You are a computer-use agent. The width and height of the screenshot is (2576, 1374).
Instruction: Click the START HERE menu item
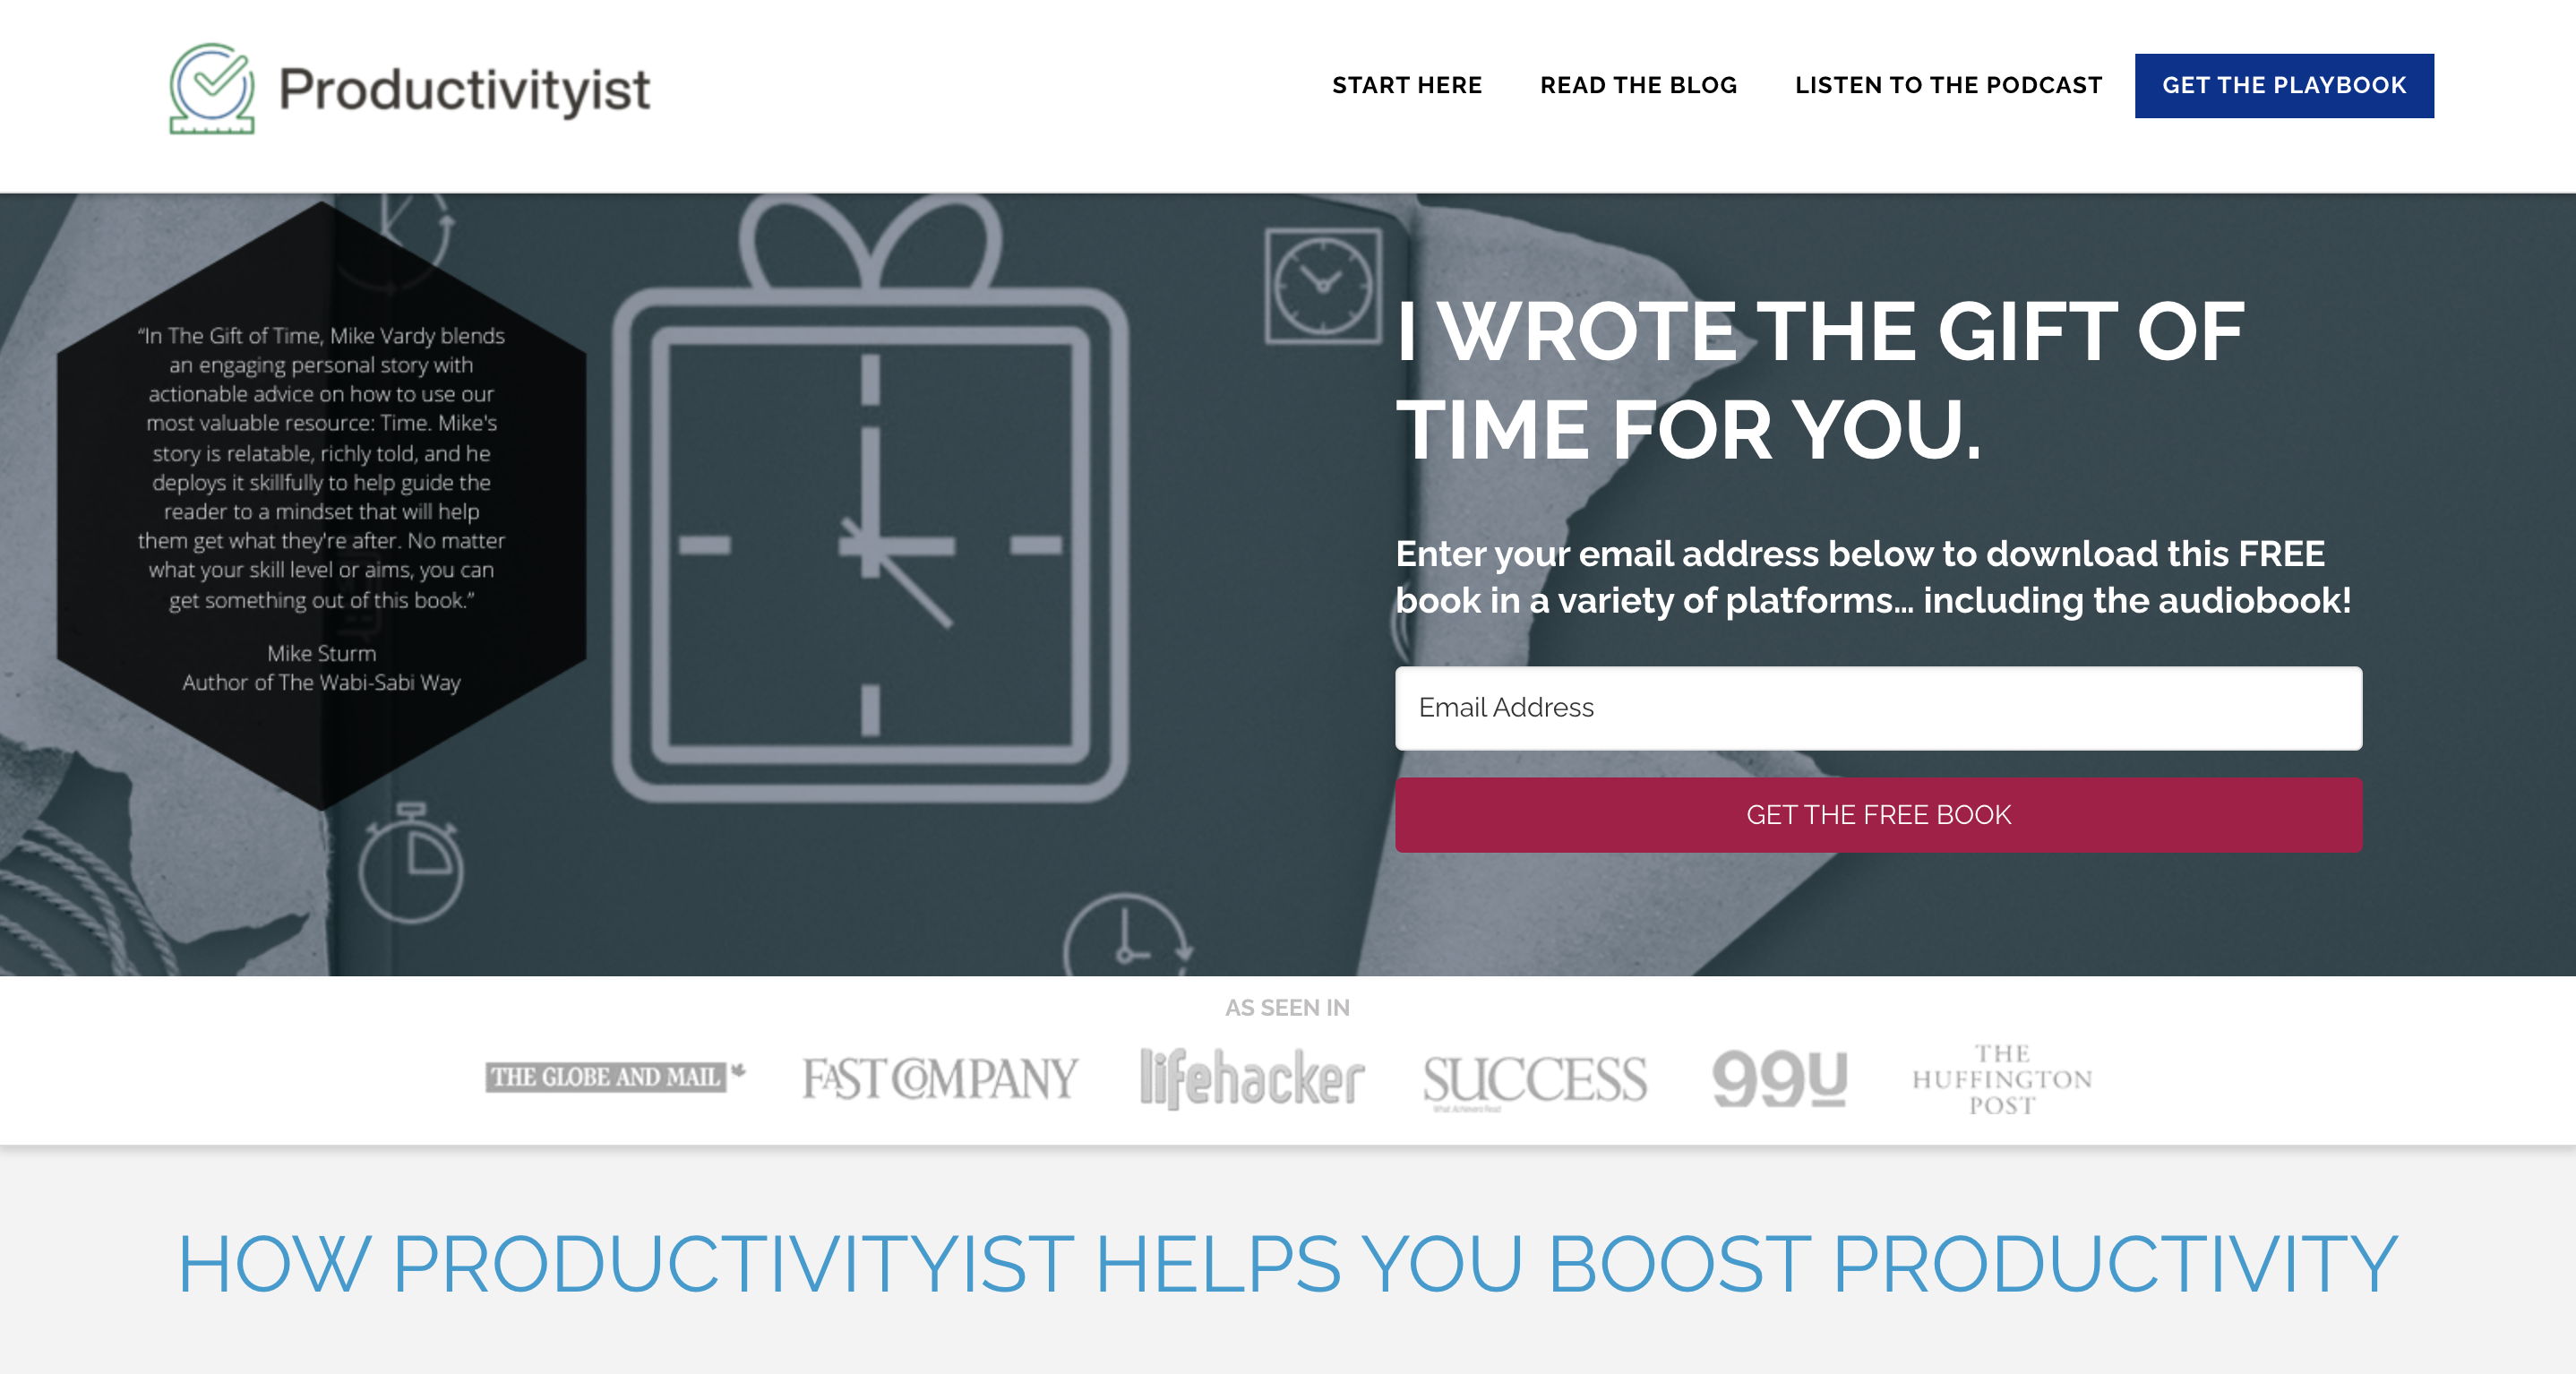point(1407,83)
